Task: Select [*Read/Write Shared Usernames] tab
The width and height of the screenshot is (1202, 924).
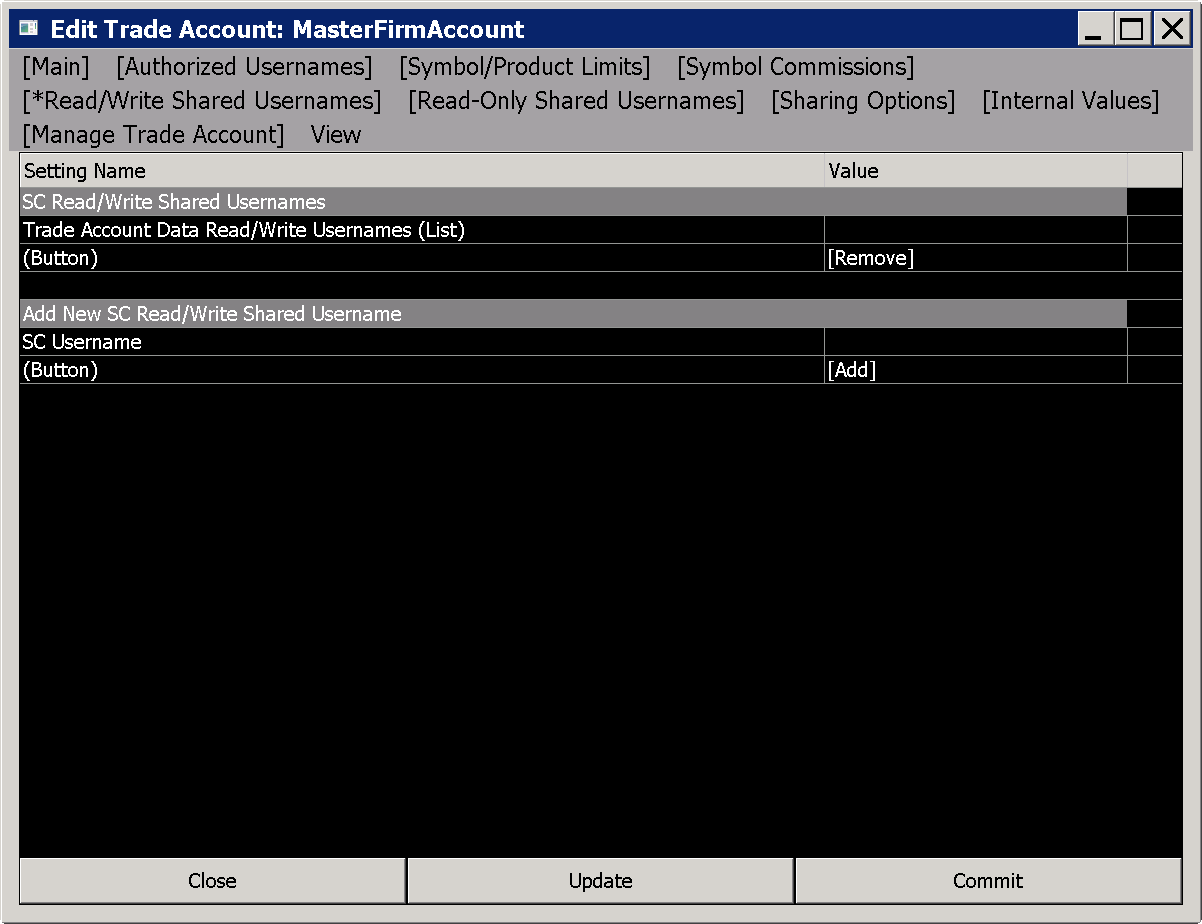Action: pyautogui.click(x=202, y=101)
